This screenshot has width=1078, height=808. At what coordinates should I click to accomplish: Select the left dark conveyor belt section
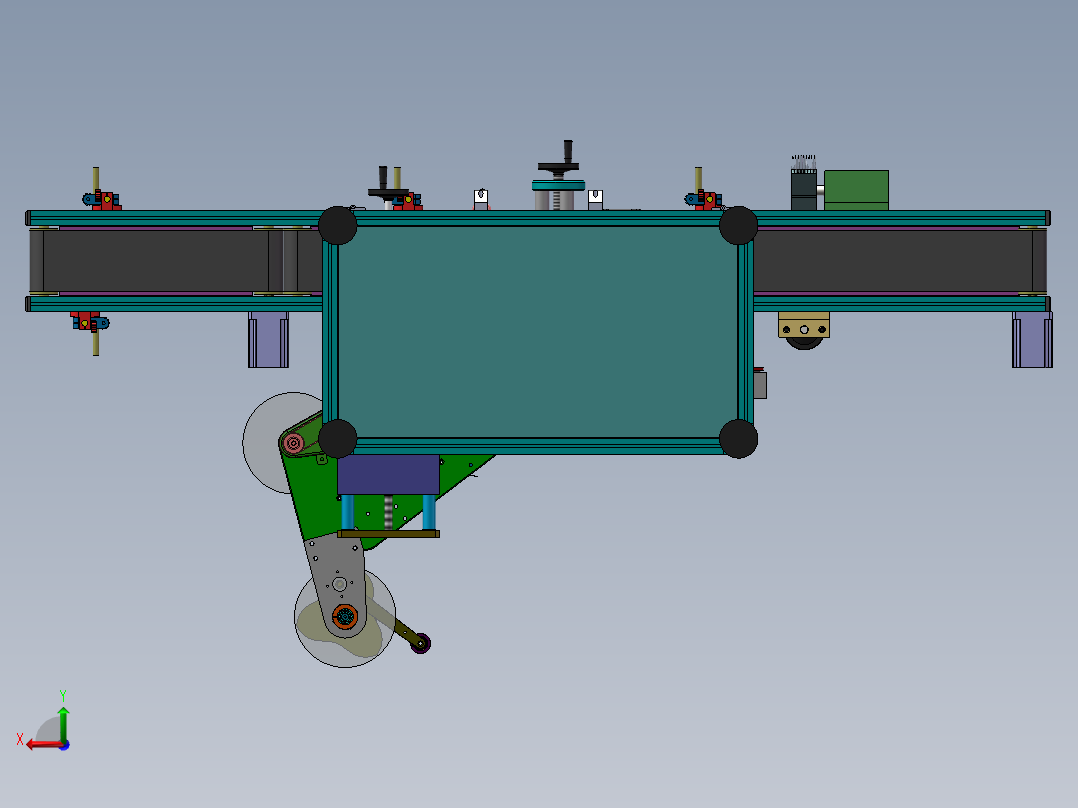tap(155, 260)
